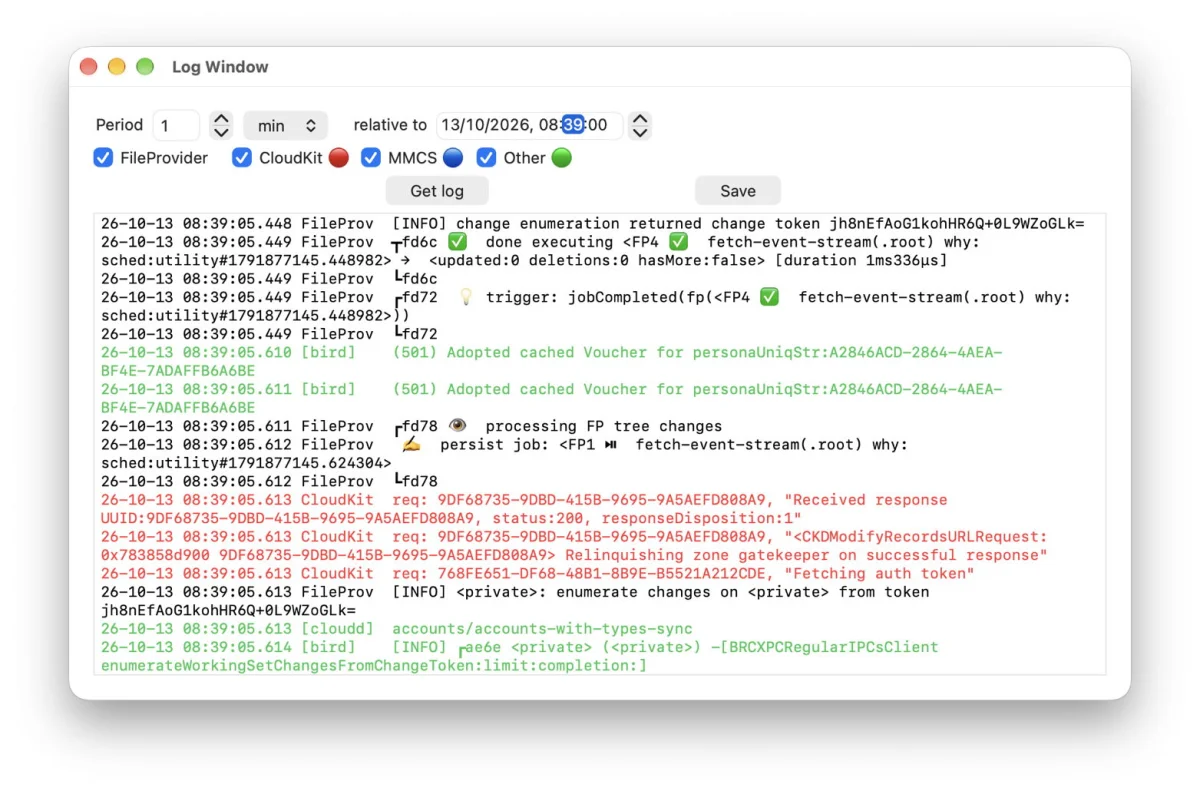Click the "enumerate changes on <private>" FileProv line

pos(515,601)
